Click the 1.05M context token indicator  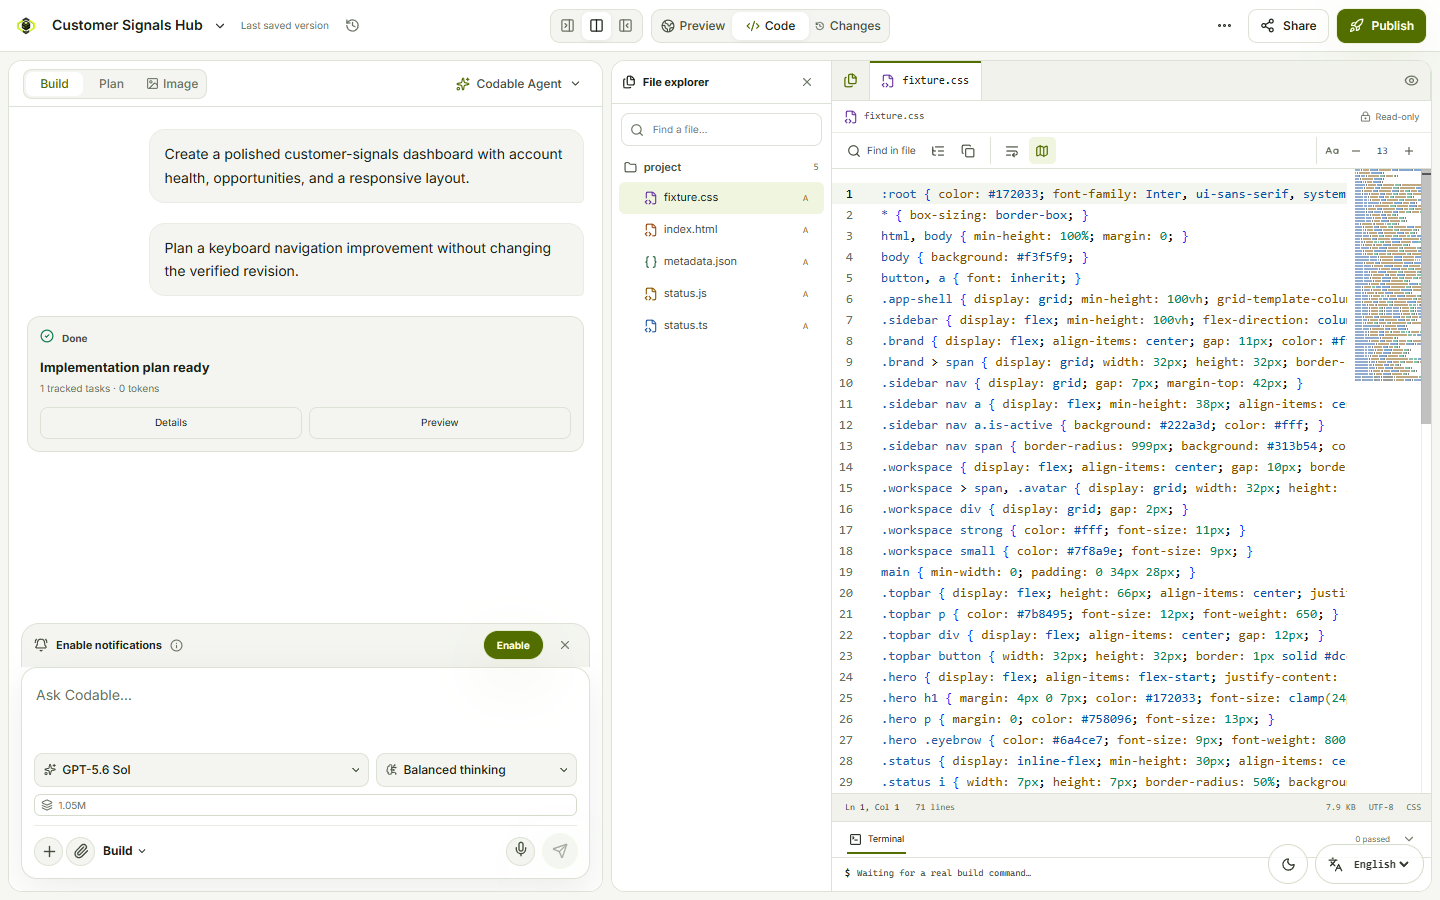pos(305,805)
